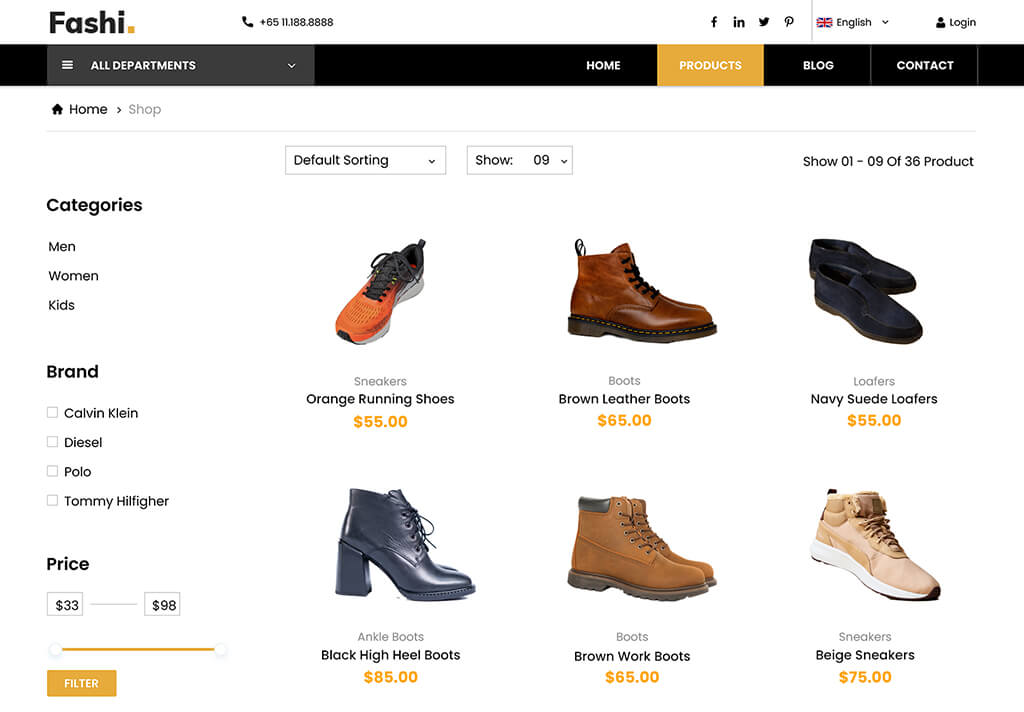The height and width of the screenshot is (712, 1024).
Task: Open the Contact navigation tab
Action: (x=925, y=65)
